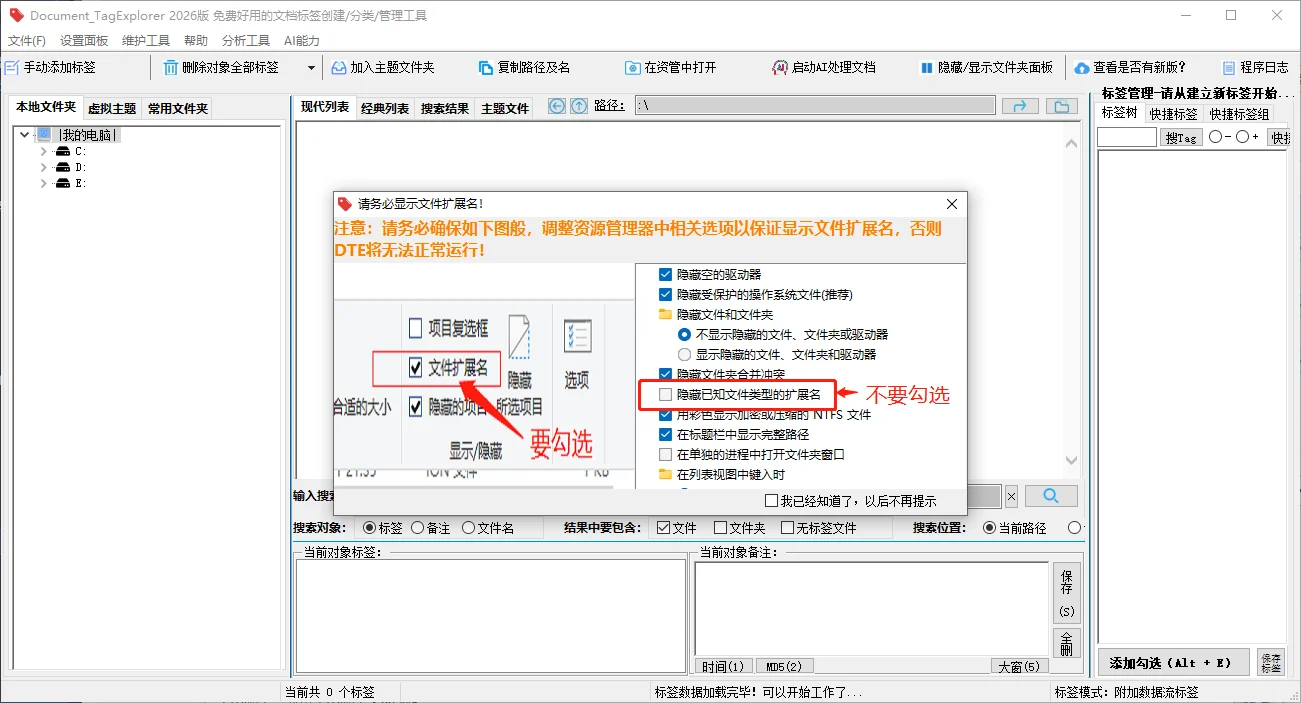The width and height of the screenshot is (1301, 703).
Task: Click the 手动添加标签 toolbar icon
Action: pos(12,67)
